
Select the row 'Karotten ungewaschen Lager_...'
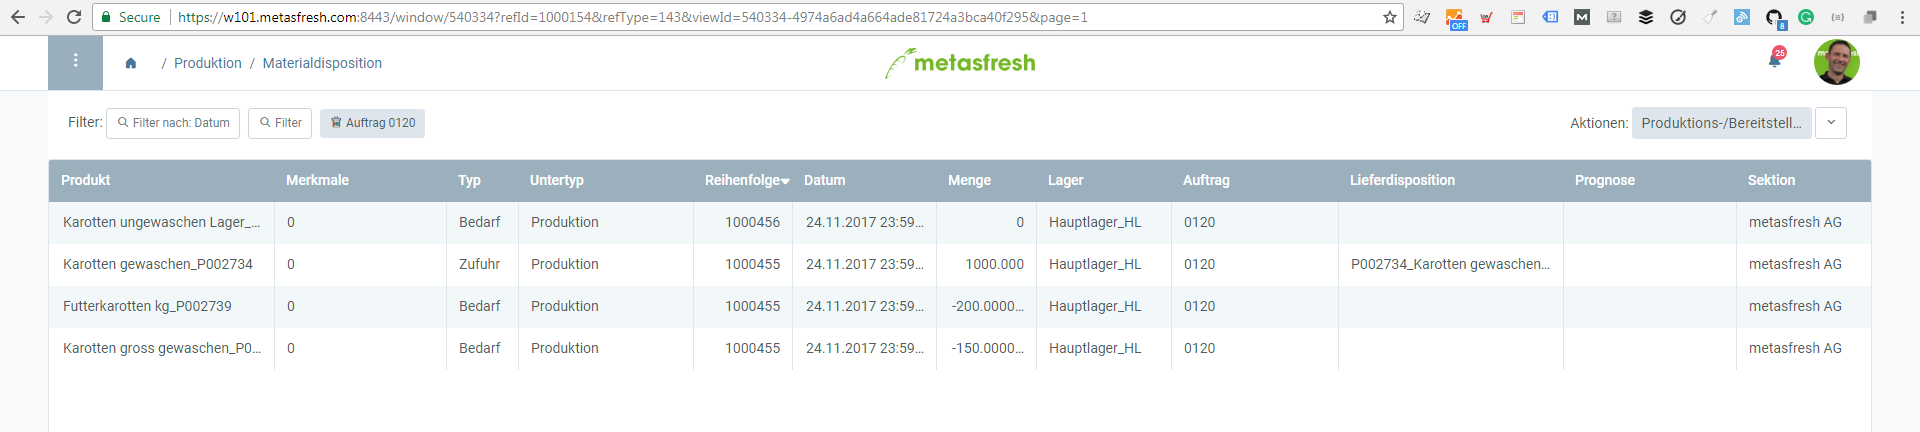(960, 222)
